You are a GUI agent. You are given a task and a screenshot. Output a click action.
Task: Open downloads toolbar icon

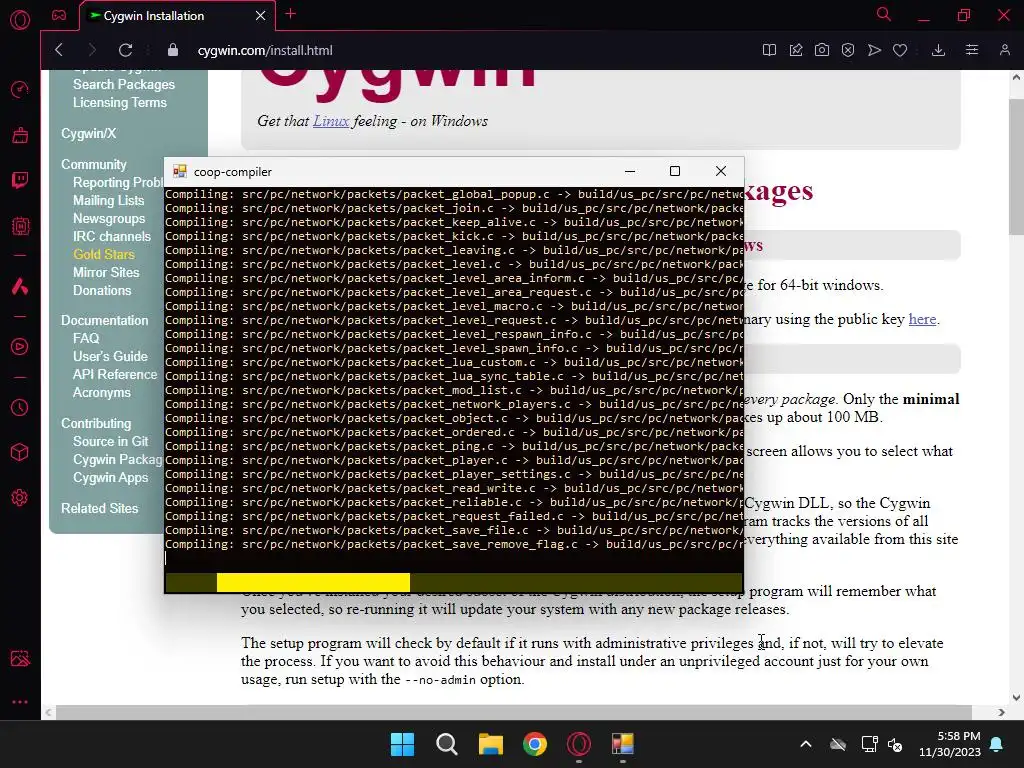click(x=938, y=50)
